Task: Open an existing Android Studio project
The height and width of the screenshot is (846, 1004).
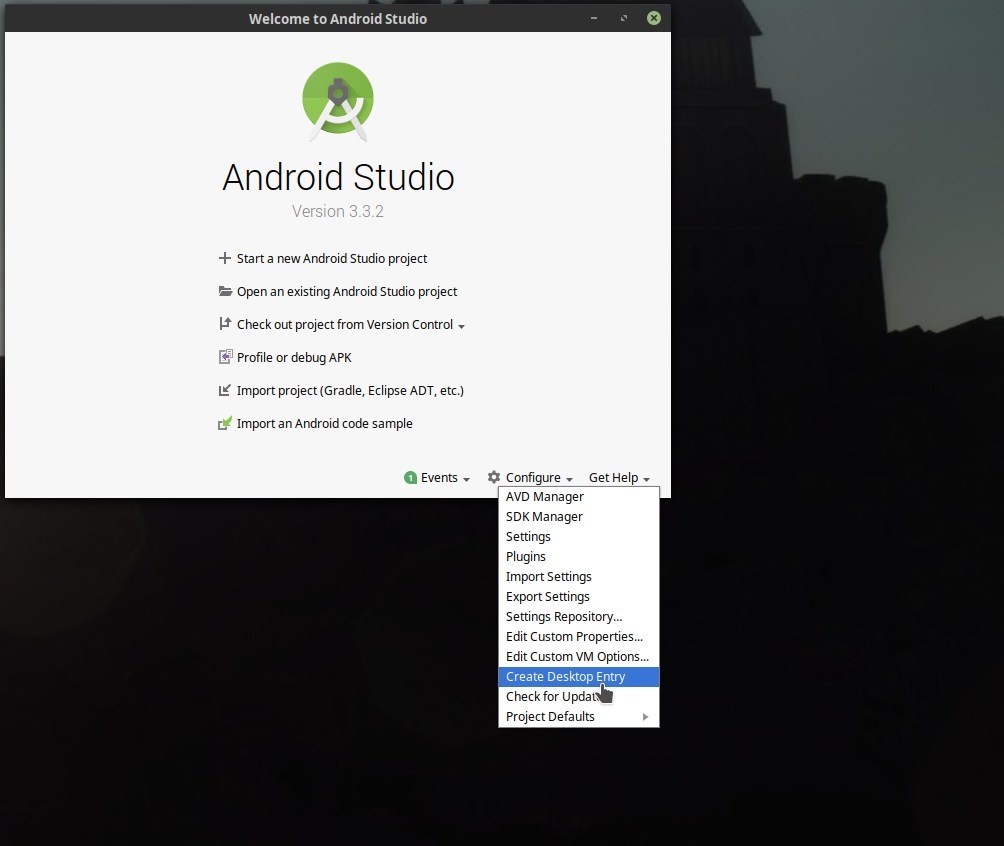Action: [x=347, y=291]
